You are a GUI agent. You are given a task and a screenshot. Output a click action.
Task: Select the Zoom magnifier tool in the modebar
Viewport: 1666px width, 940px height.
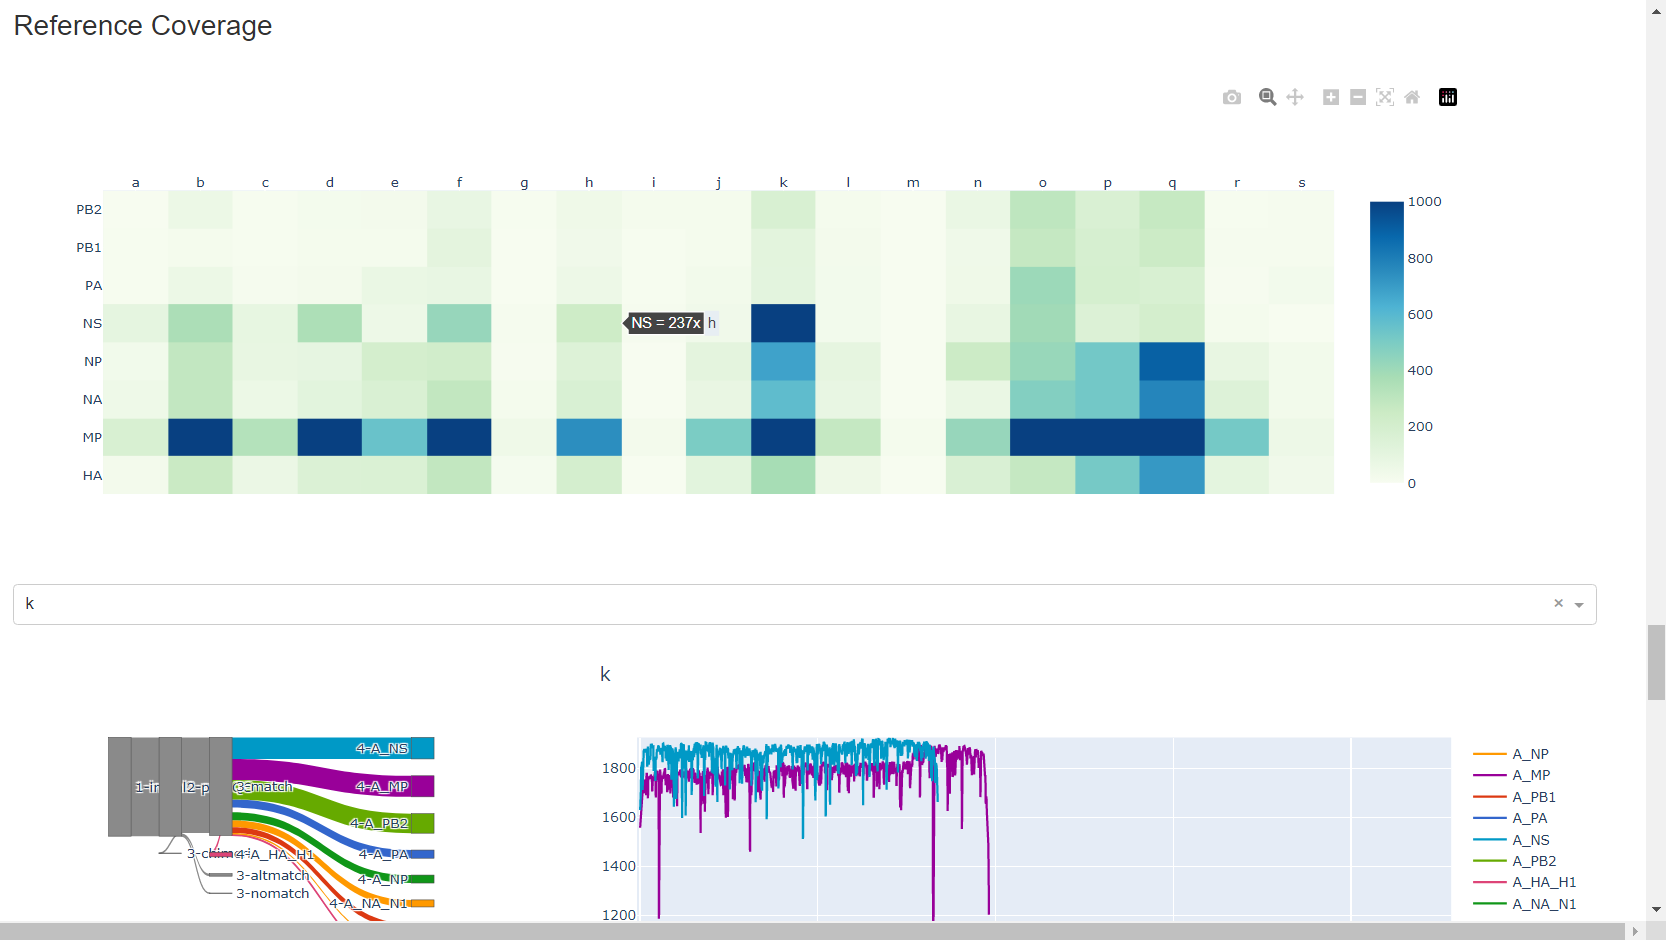coord(1267,97)
